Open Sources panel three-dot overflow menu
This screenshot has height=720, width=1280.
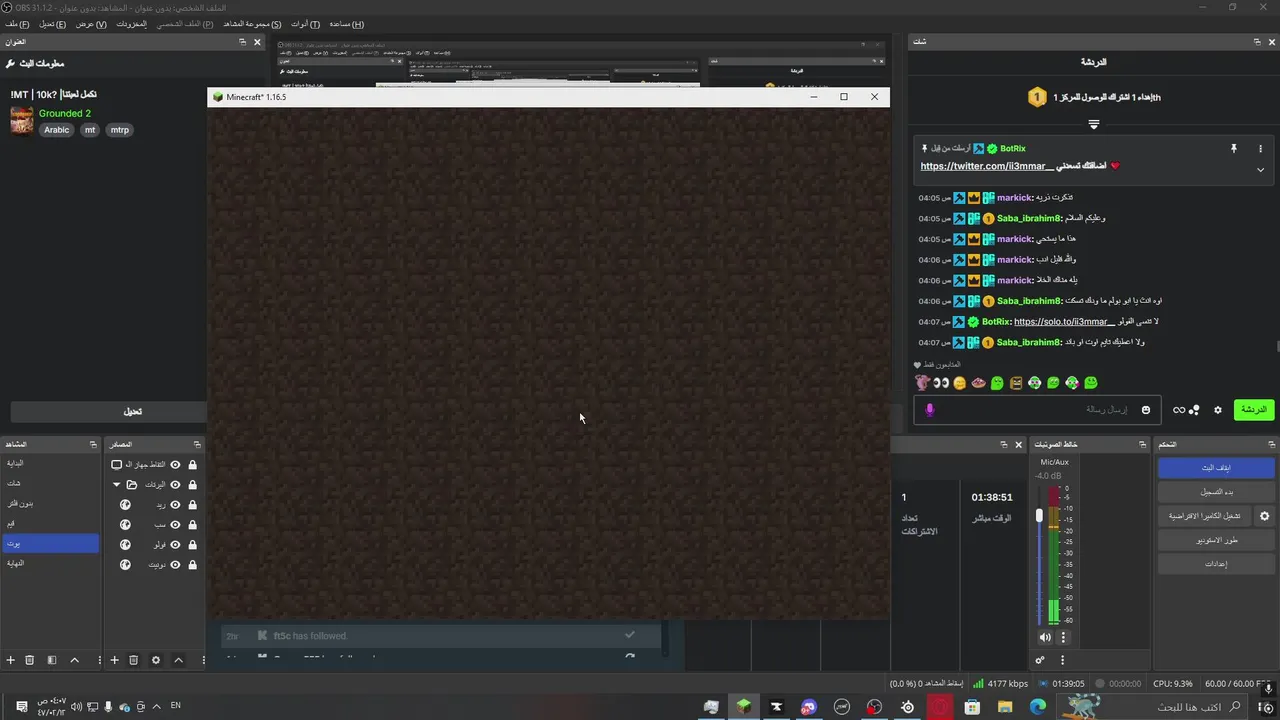pyautogui.click(x=203, y=660)
